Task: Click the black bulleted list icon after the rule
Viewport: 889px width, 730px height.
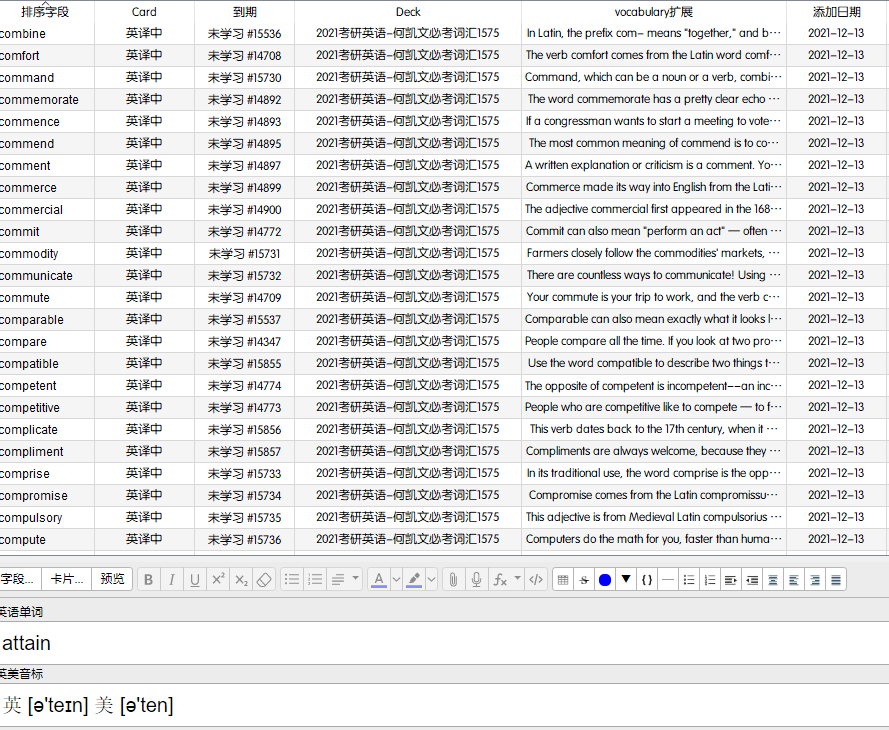Action: coord(689,579)
